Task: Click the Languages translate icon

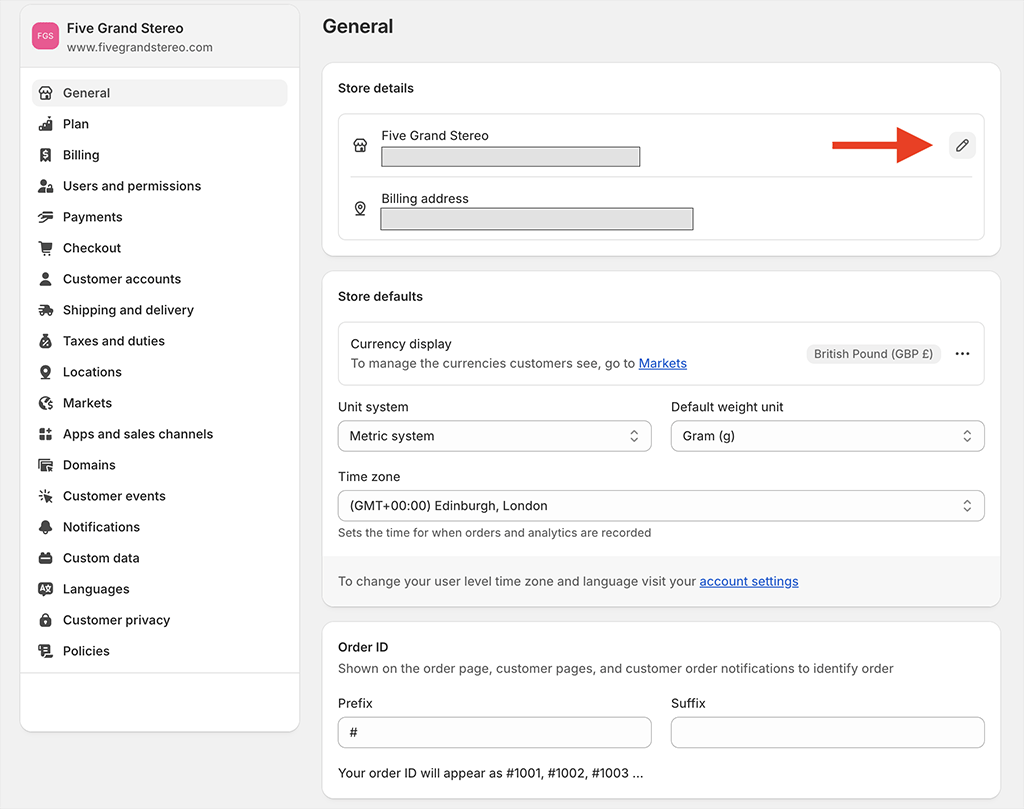Action: pyautogui.click(x=45, y=589)
